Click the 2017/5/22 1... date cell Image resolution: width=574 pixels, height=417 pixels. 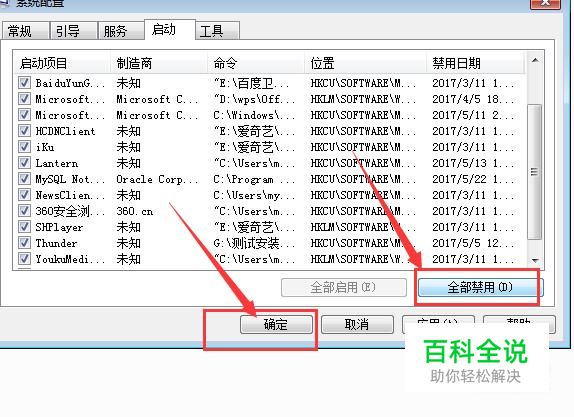[474, 179]
